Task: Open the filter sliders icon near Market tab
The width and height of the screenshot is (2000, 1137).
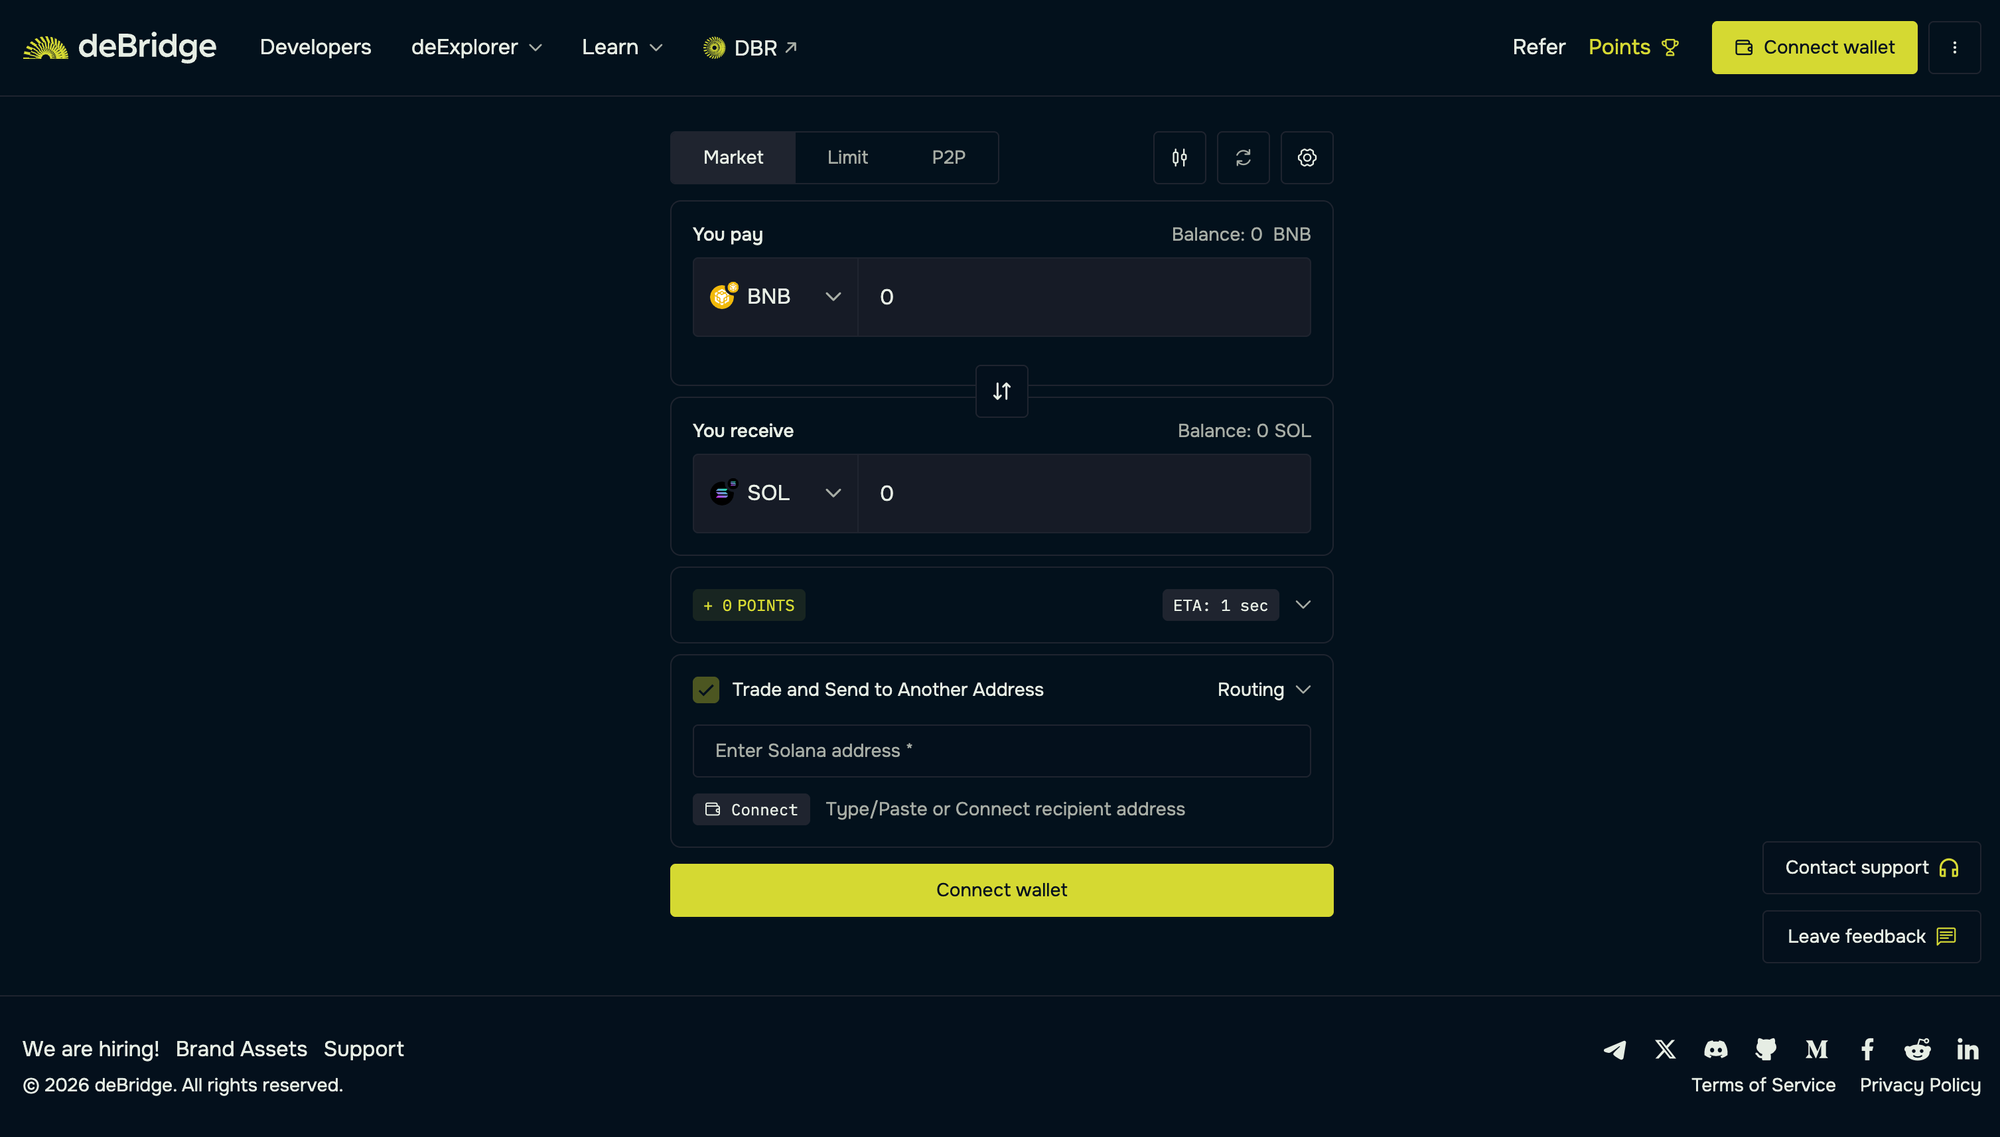Action: (1179, 157)
